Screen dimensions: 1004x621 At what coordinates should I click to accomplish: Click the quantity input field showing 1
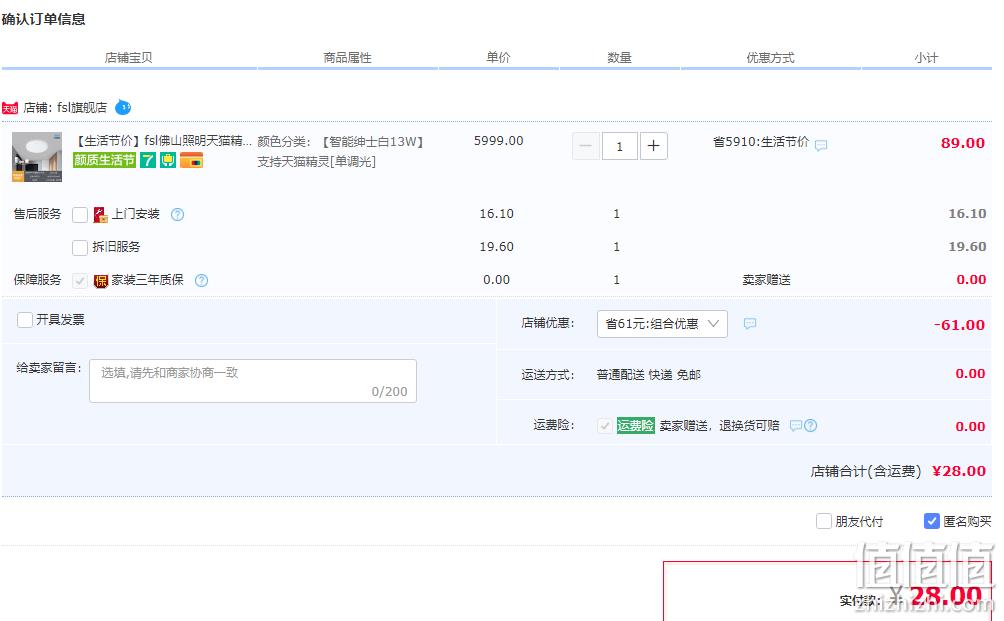pos(619,146)
